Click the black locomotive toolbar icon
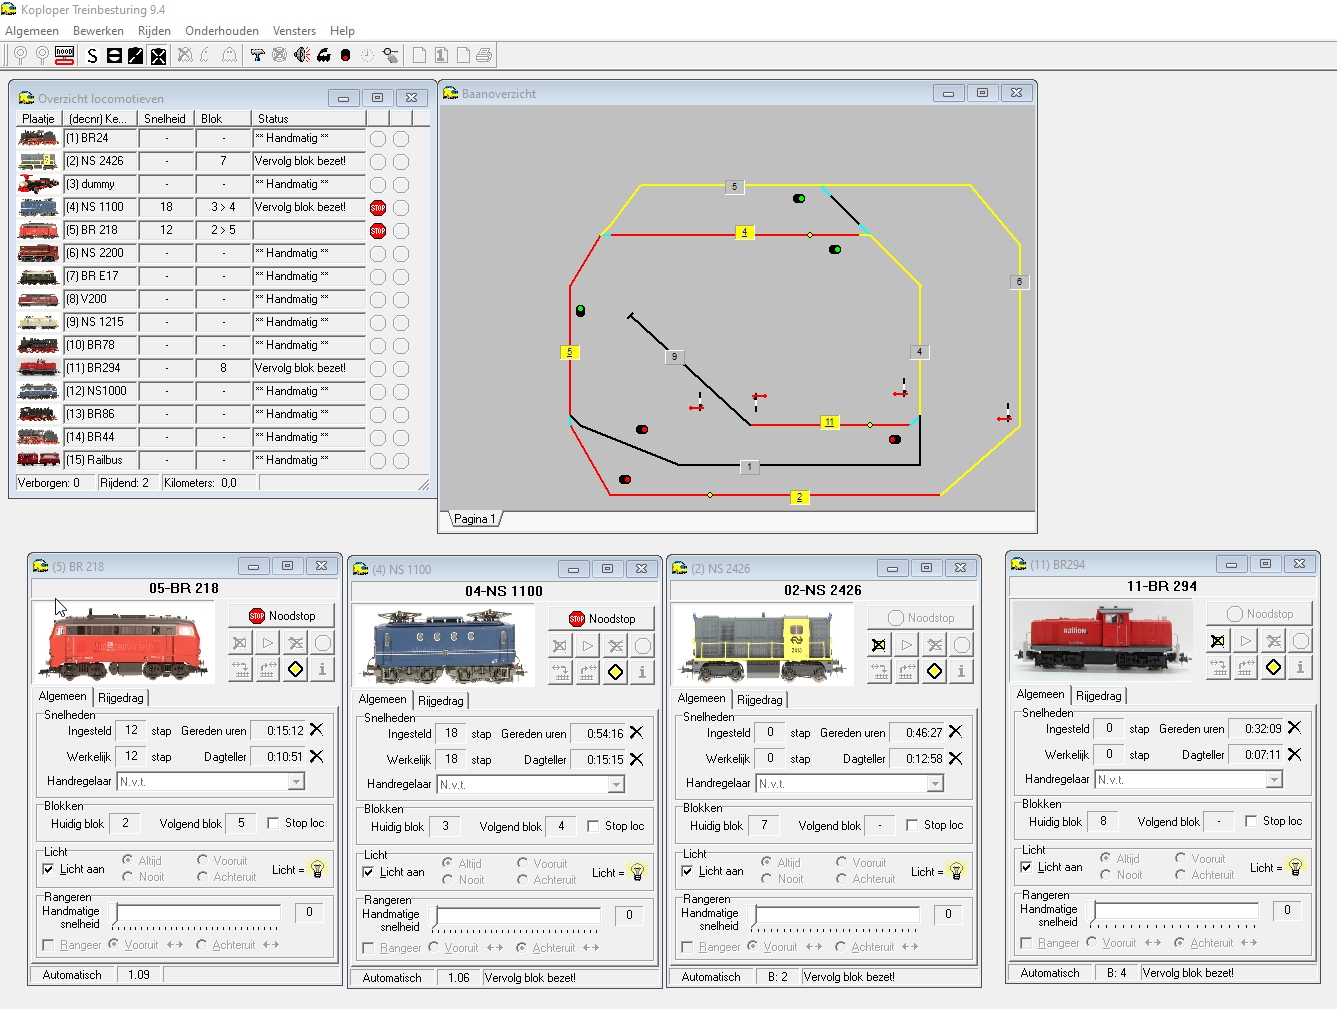This screenshot has height=1009, width=1337. coord(324,55)
